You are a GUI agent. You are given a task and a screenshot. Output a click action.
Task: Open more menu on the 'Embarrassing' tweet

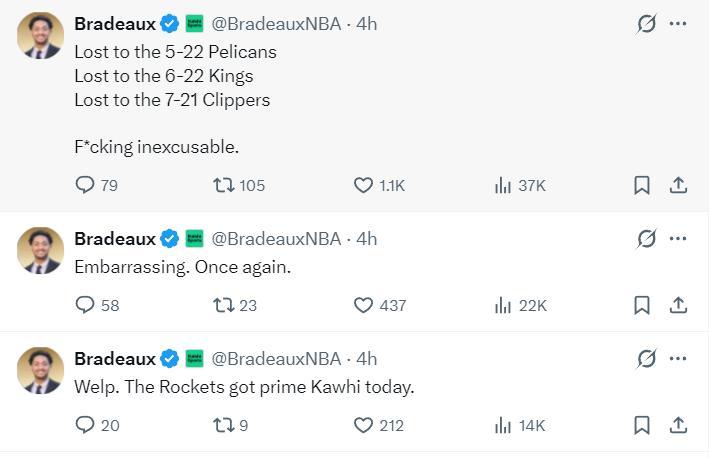[678, 239]
